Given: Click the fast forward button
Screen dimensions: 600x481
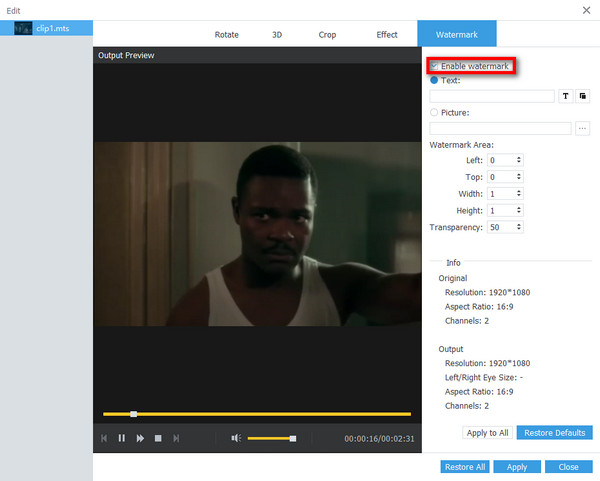Looking at the screenshot, I should (140, 438).
